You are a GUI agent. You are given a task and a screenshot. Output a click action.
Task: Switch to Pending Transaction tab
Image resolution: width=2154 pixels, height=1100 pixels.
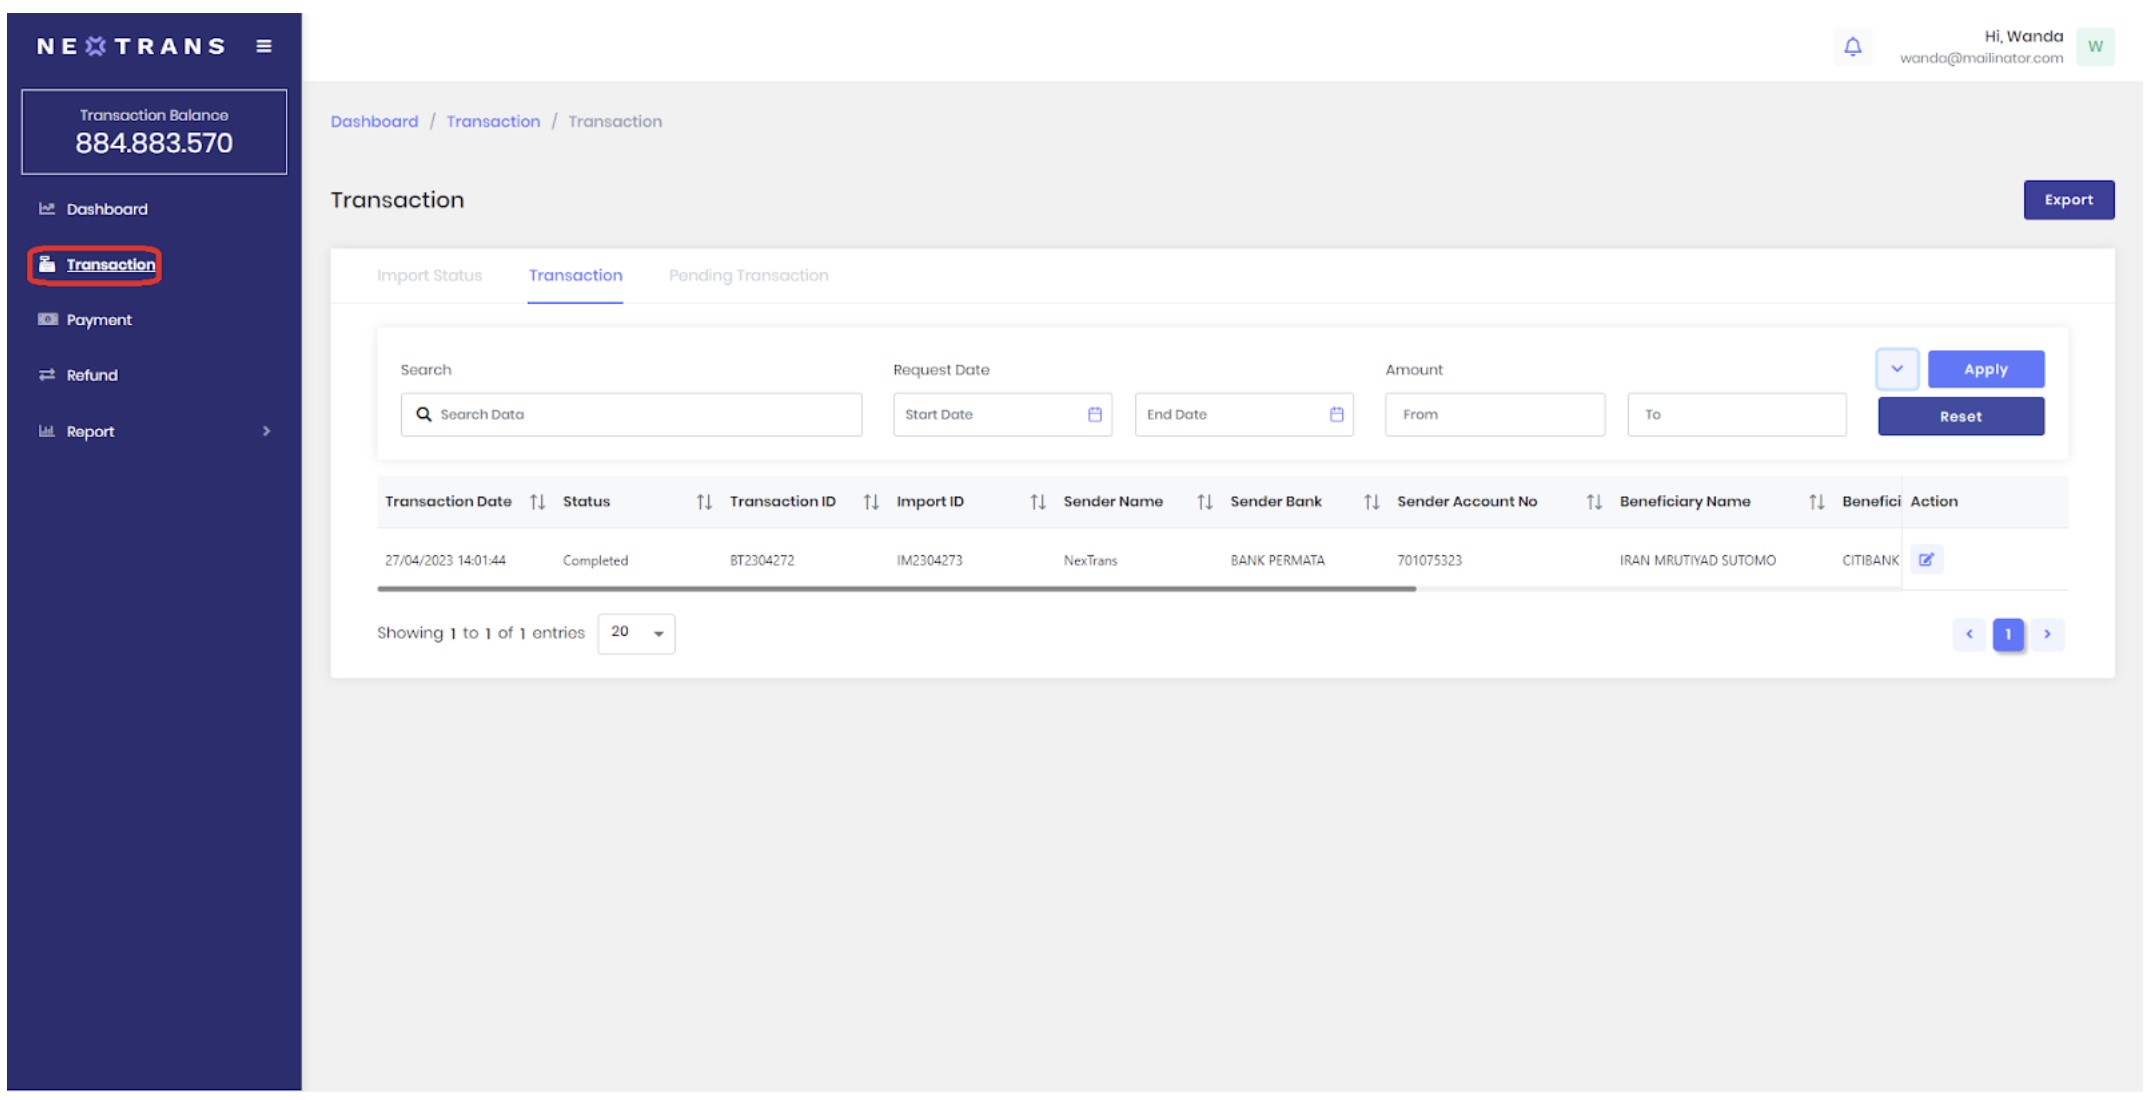point(748,275)
